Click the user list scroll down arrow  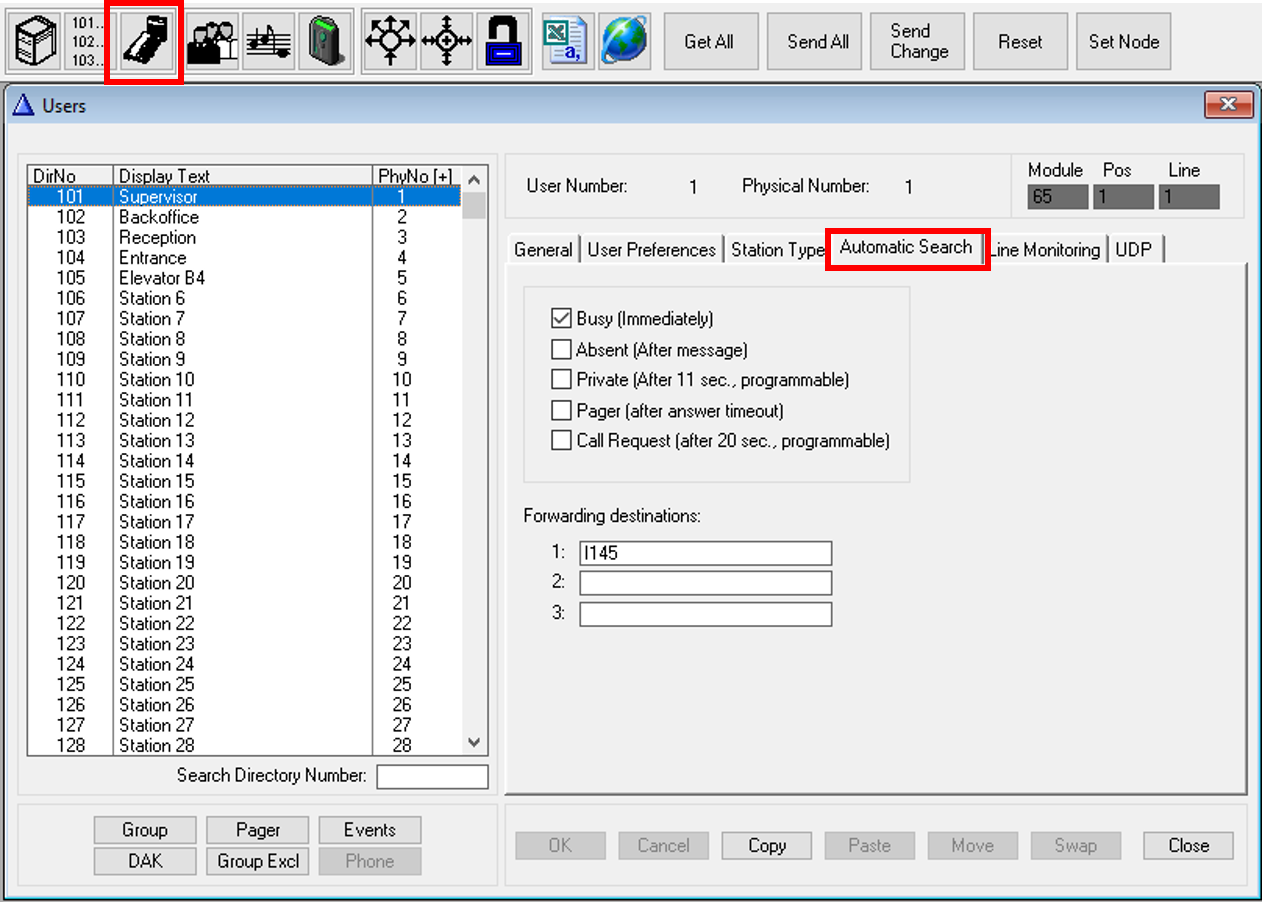point(474,743)
